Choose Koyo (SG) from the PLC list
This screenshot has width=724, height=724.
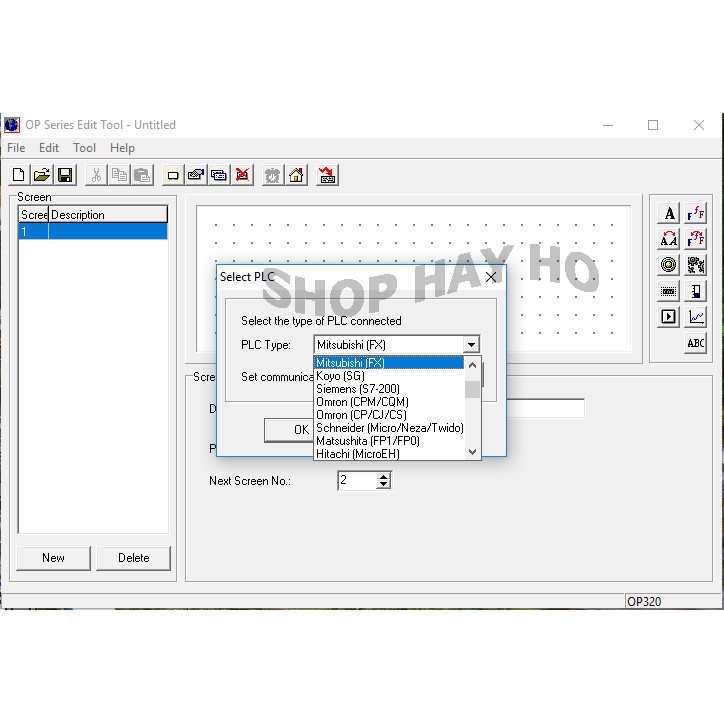pyautogui.click(x=389, y=376)
